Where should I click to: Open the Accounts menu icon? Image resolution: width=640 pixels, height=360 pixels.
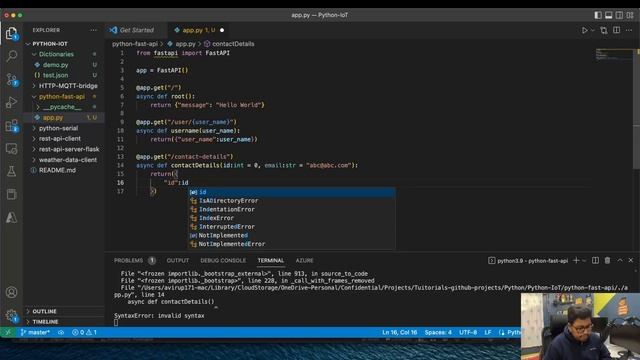11,292
